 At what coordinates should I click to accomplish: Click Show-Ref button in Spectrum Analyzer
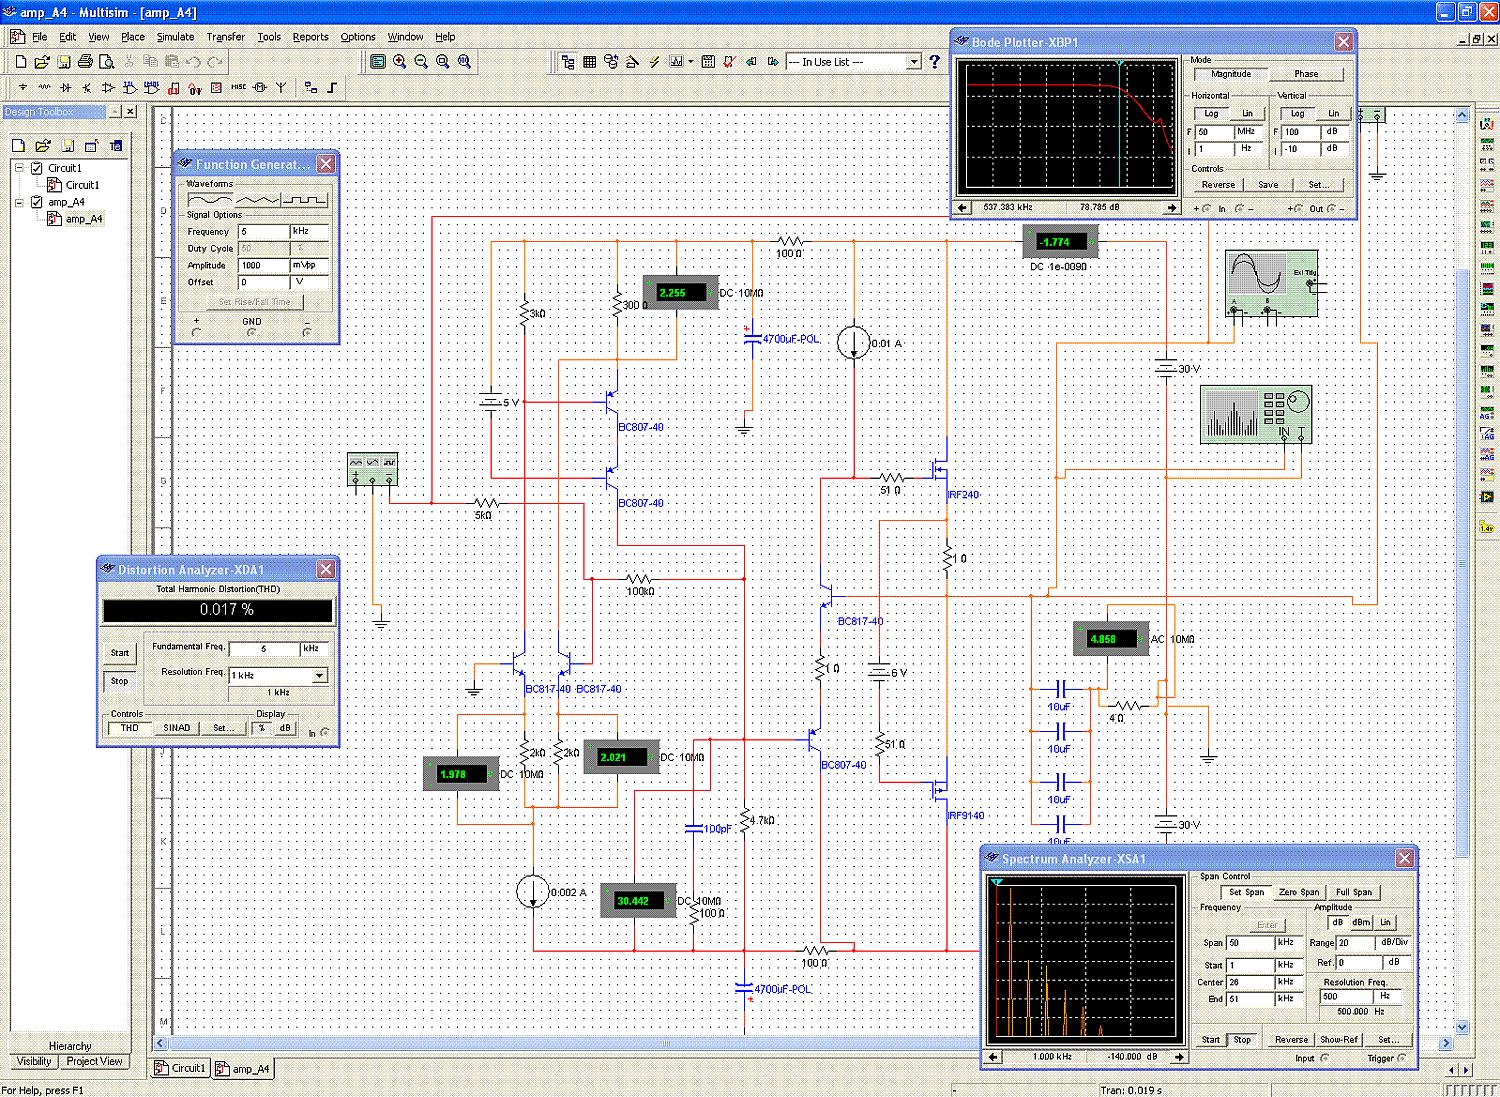(x=1338, y=1040)
